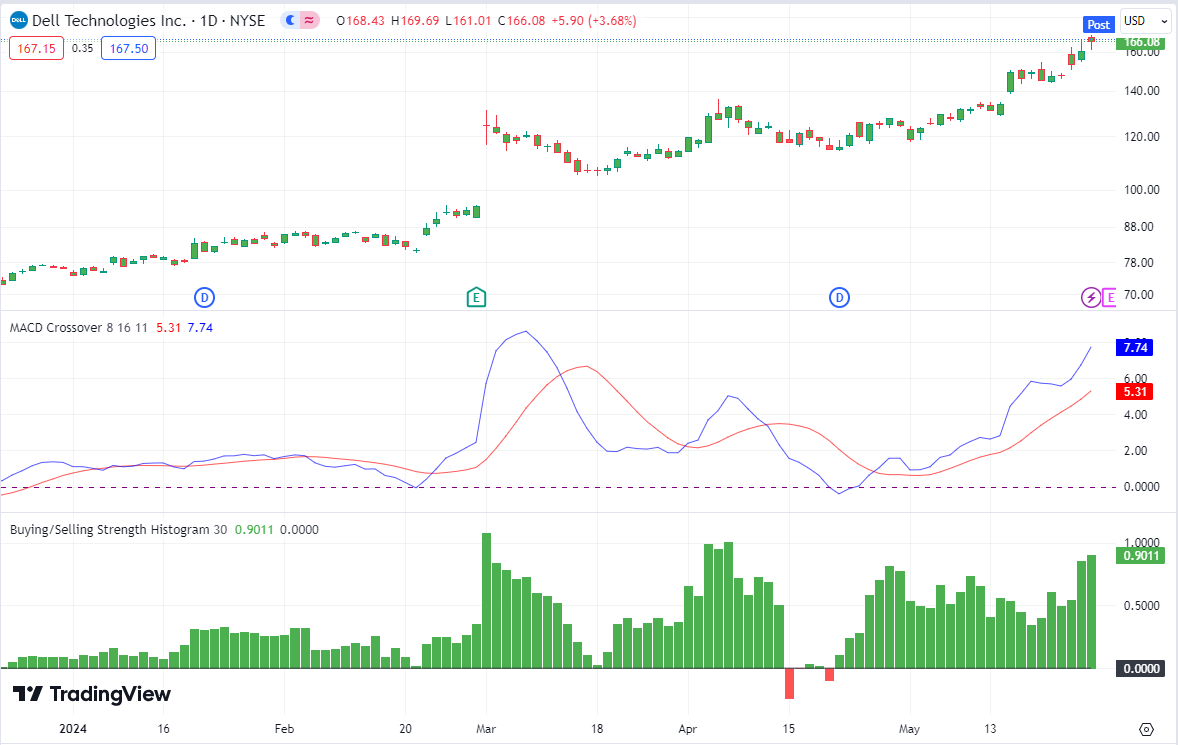Click the pink E earnings marker at right

click(x=1110, y=297)
